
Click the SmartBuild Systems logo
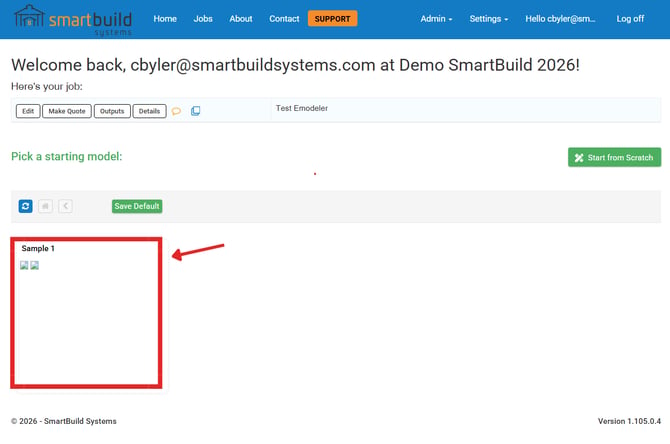pos(73,20)
